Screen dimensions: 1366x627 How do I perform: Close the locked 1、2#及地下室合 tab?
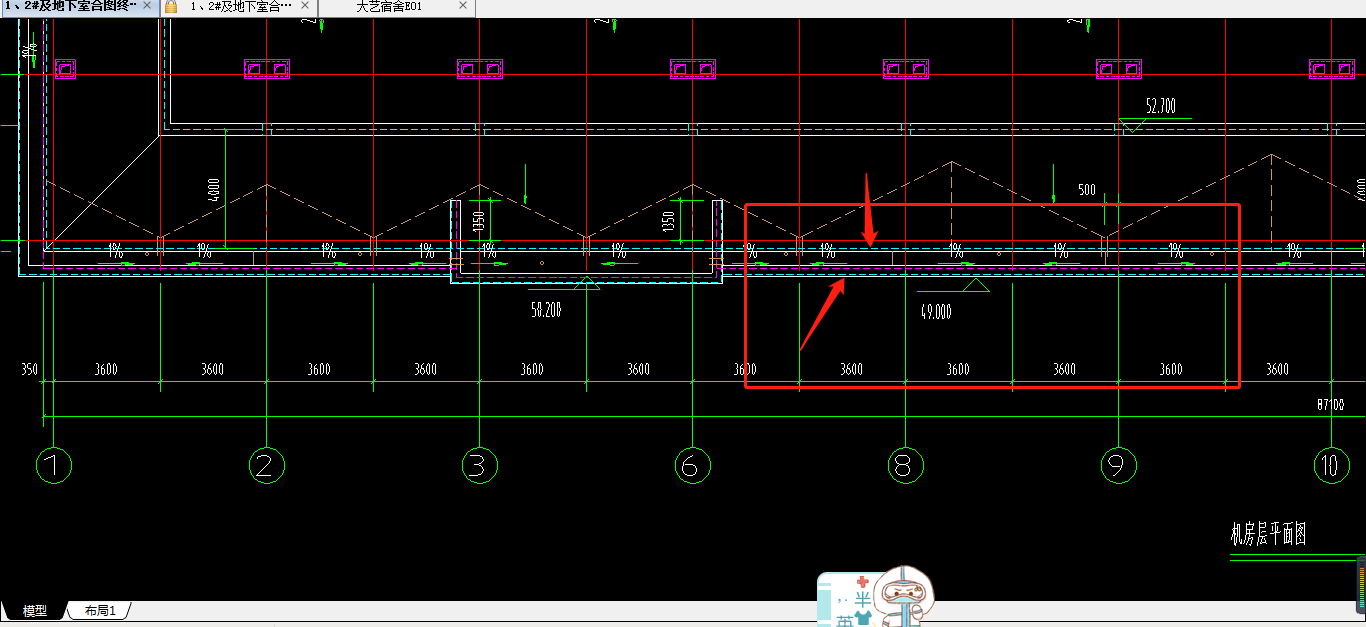pyautogui.click(x=304, y=6)
